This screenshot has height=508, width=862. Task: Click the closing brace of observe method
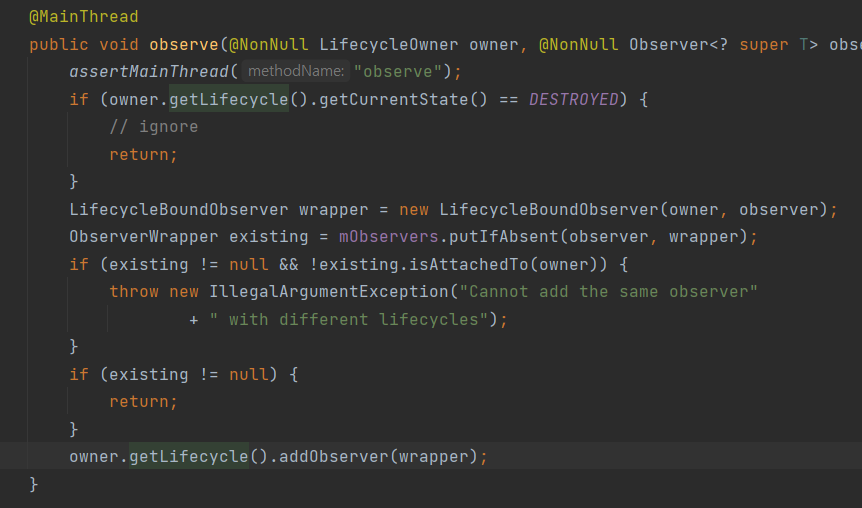click(x=34, y=484)
